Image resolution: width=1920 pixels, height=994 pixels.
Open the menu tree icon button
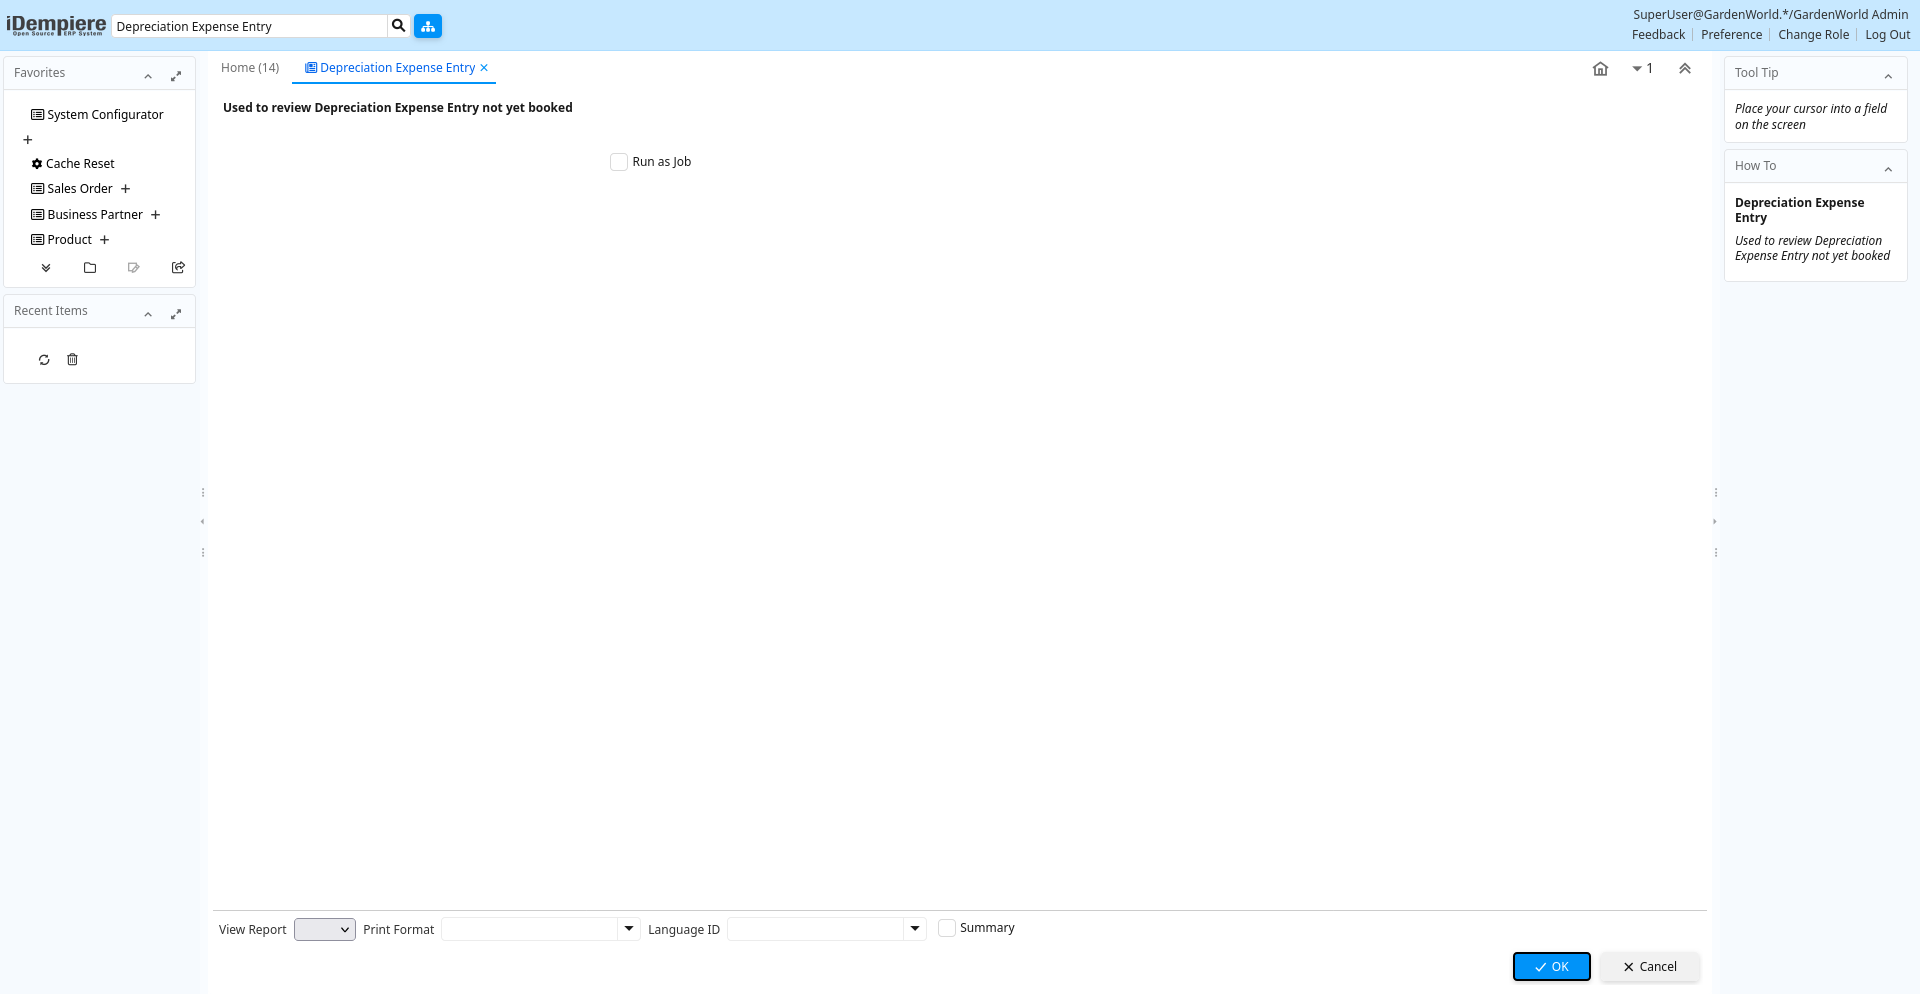(x=428, y=26)
